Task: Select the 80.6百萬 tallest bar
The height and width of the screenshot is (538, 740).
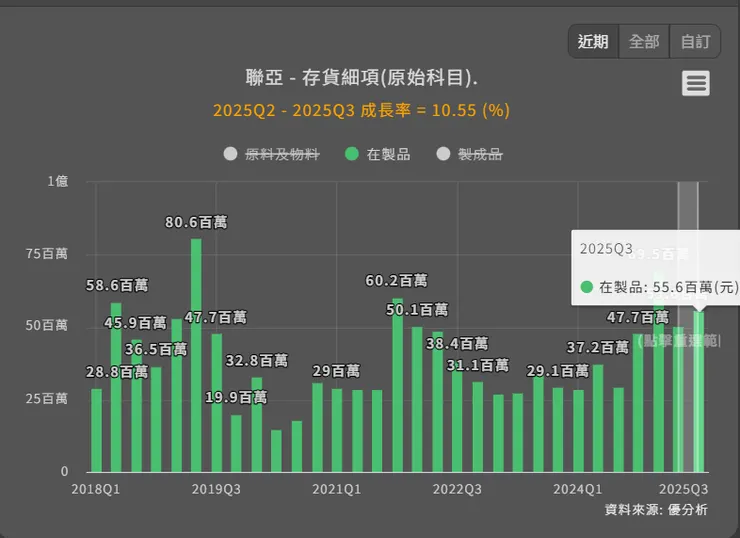Action: click(196, 355)
